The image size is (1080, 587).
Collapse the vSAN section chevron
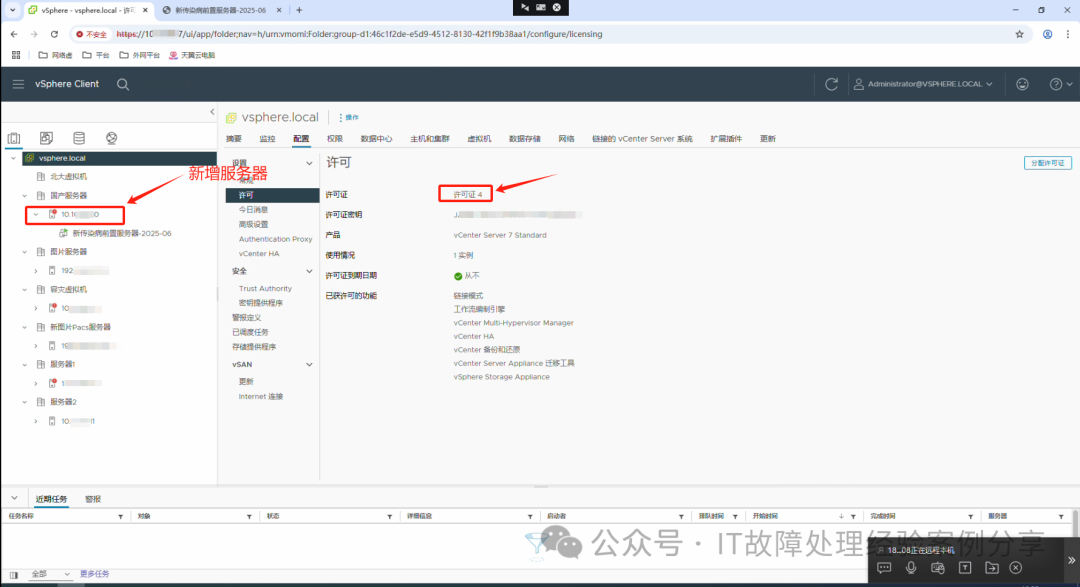pyautogui.click(x=309, y=364)
